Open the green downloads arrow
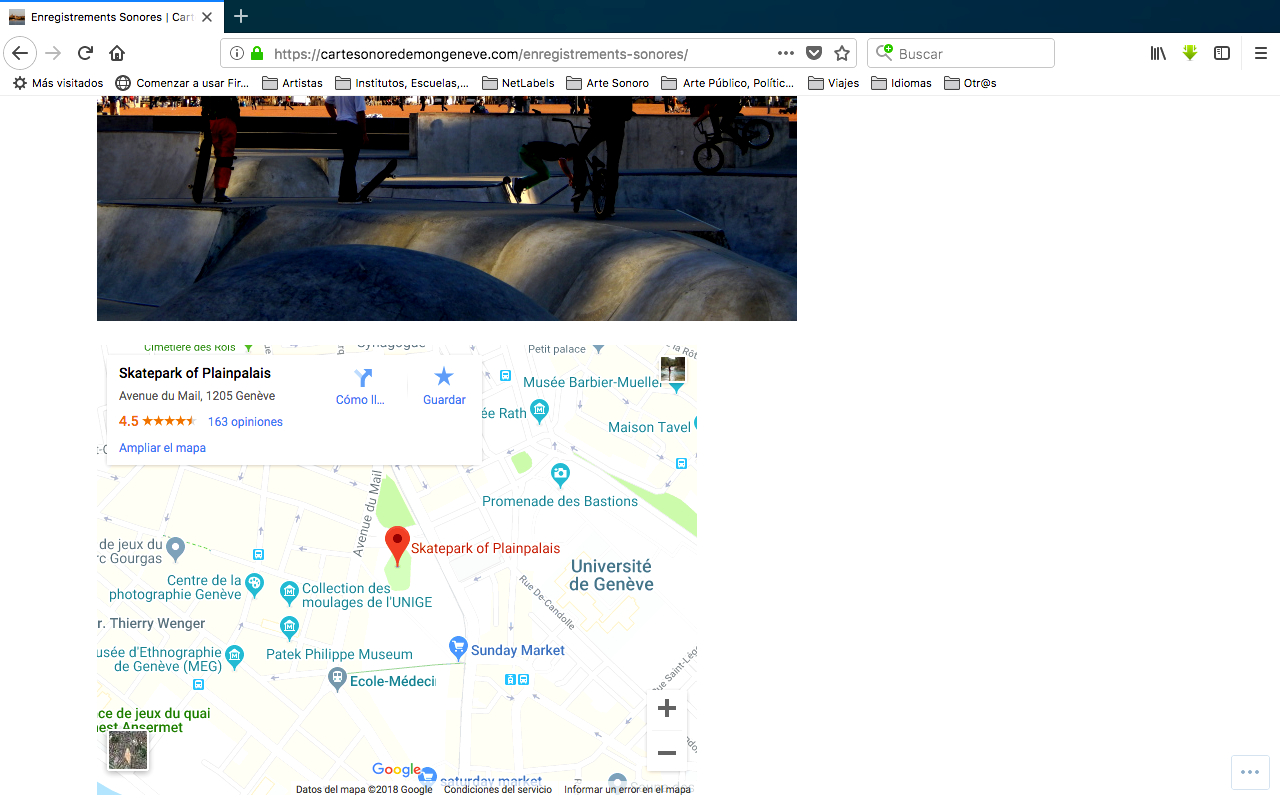 (x=1189, y=53)
